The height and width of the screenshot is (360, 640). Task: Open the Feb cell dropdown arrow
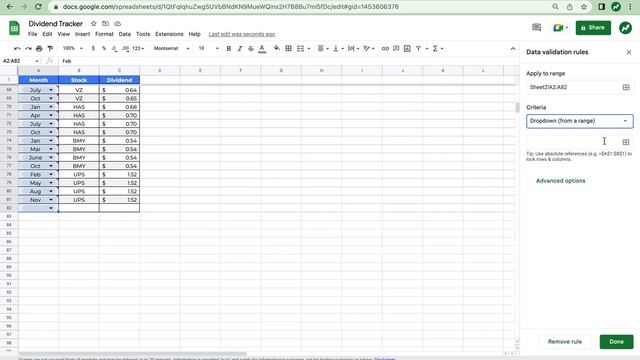(51, 175)
